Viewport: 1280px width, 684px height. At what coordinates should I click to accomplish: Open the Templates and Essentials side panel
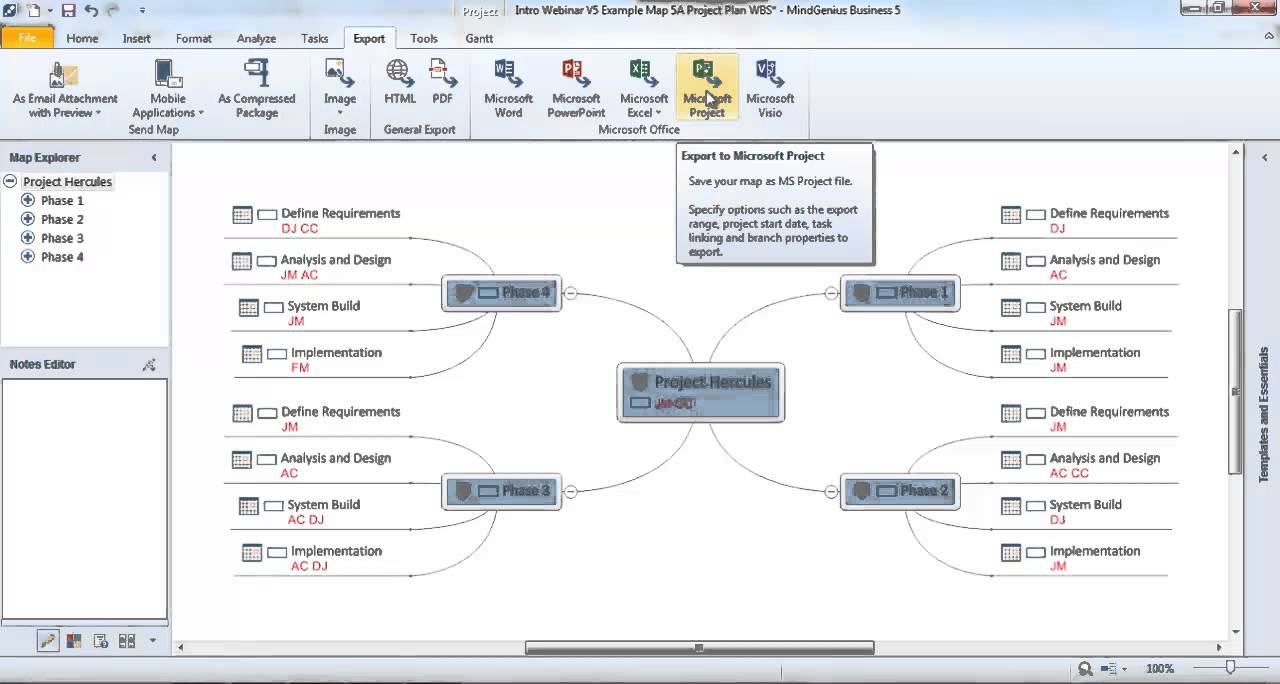pyautogui.click(x=1264, y=415)
